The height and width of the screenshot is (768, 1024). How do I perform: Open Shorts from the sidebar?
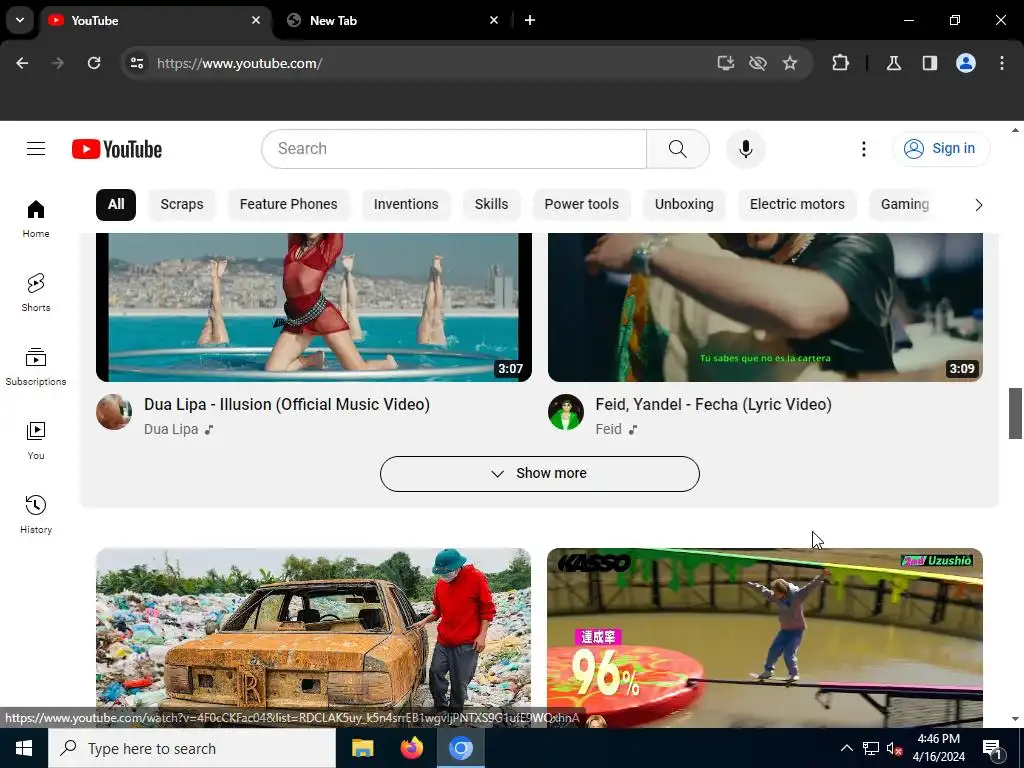pyautogui.click(x=36, y=293)
